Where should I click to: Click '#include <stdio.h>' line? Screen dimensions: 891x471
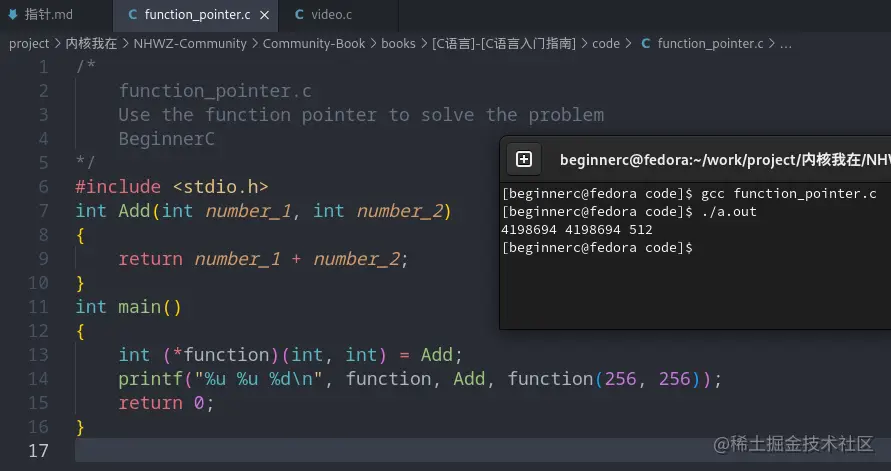172,187
